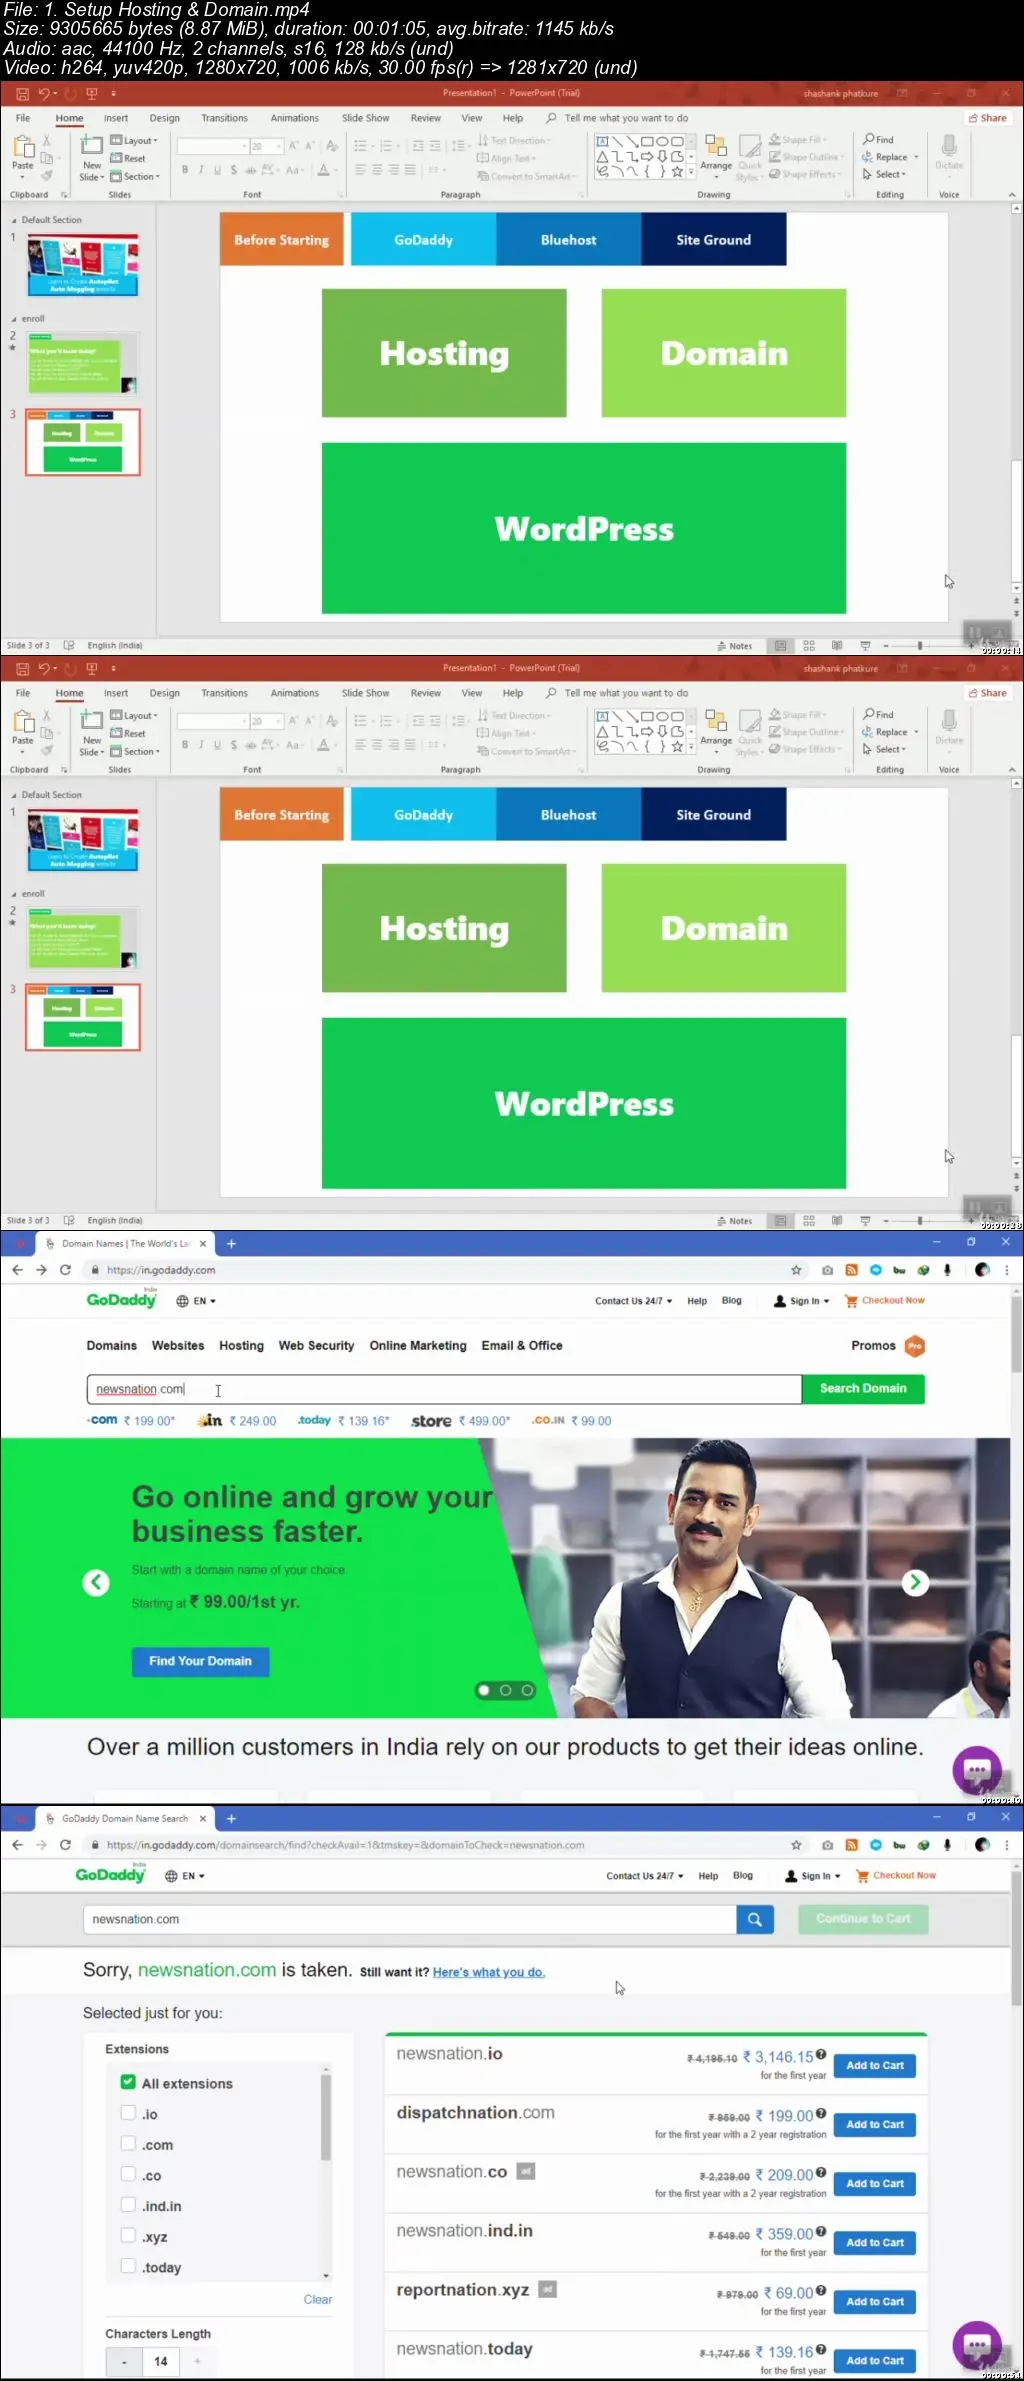Open a new tab beside the Domain Names tab
The width and height of the screenshot is (1024, 2381).
click(x=231, y=1244)
